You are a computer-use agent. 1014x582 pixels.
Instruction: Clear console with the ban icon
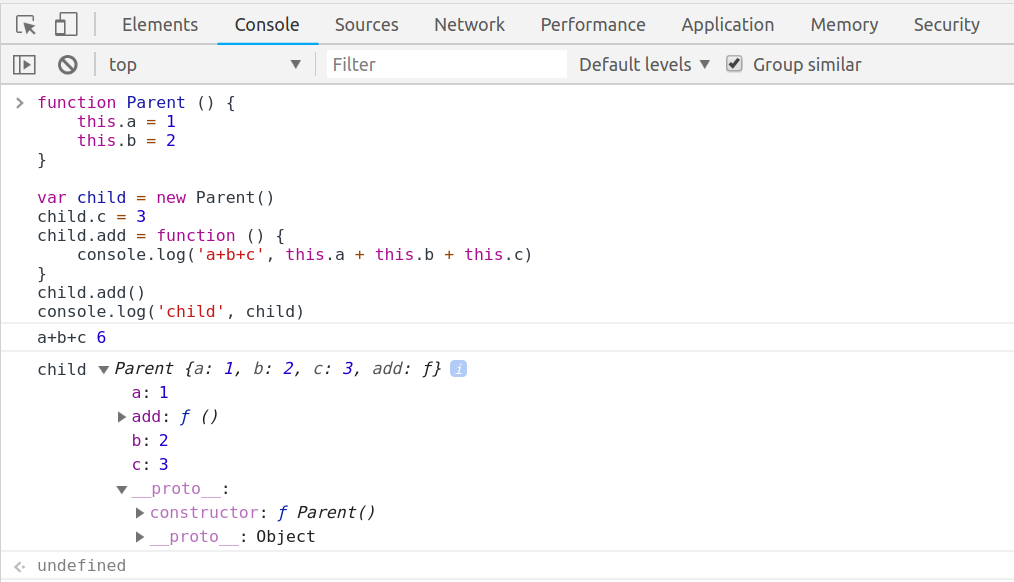[x=68, y=65]
